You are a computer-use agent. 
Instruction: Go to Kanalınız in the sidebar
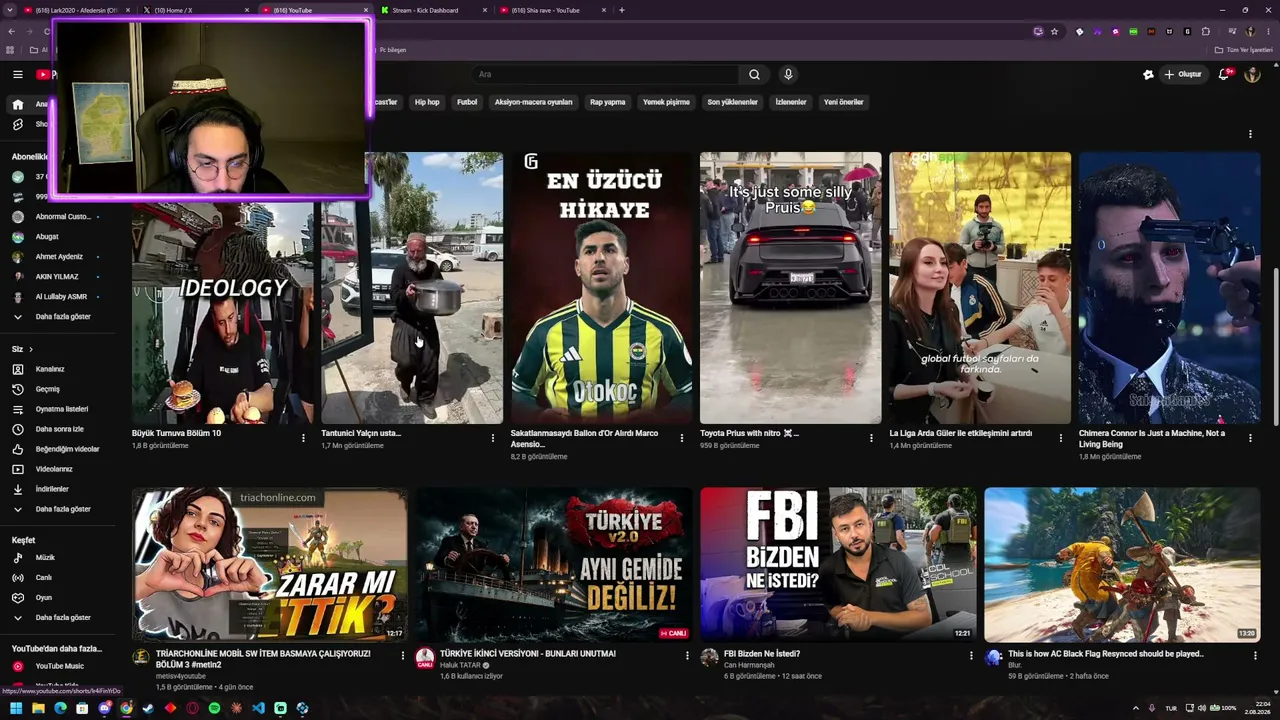pyautogui.click(x=50, y=369)
